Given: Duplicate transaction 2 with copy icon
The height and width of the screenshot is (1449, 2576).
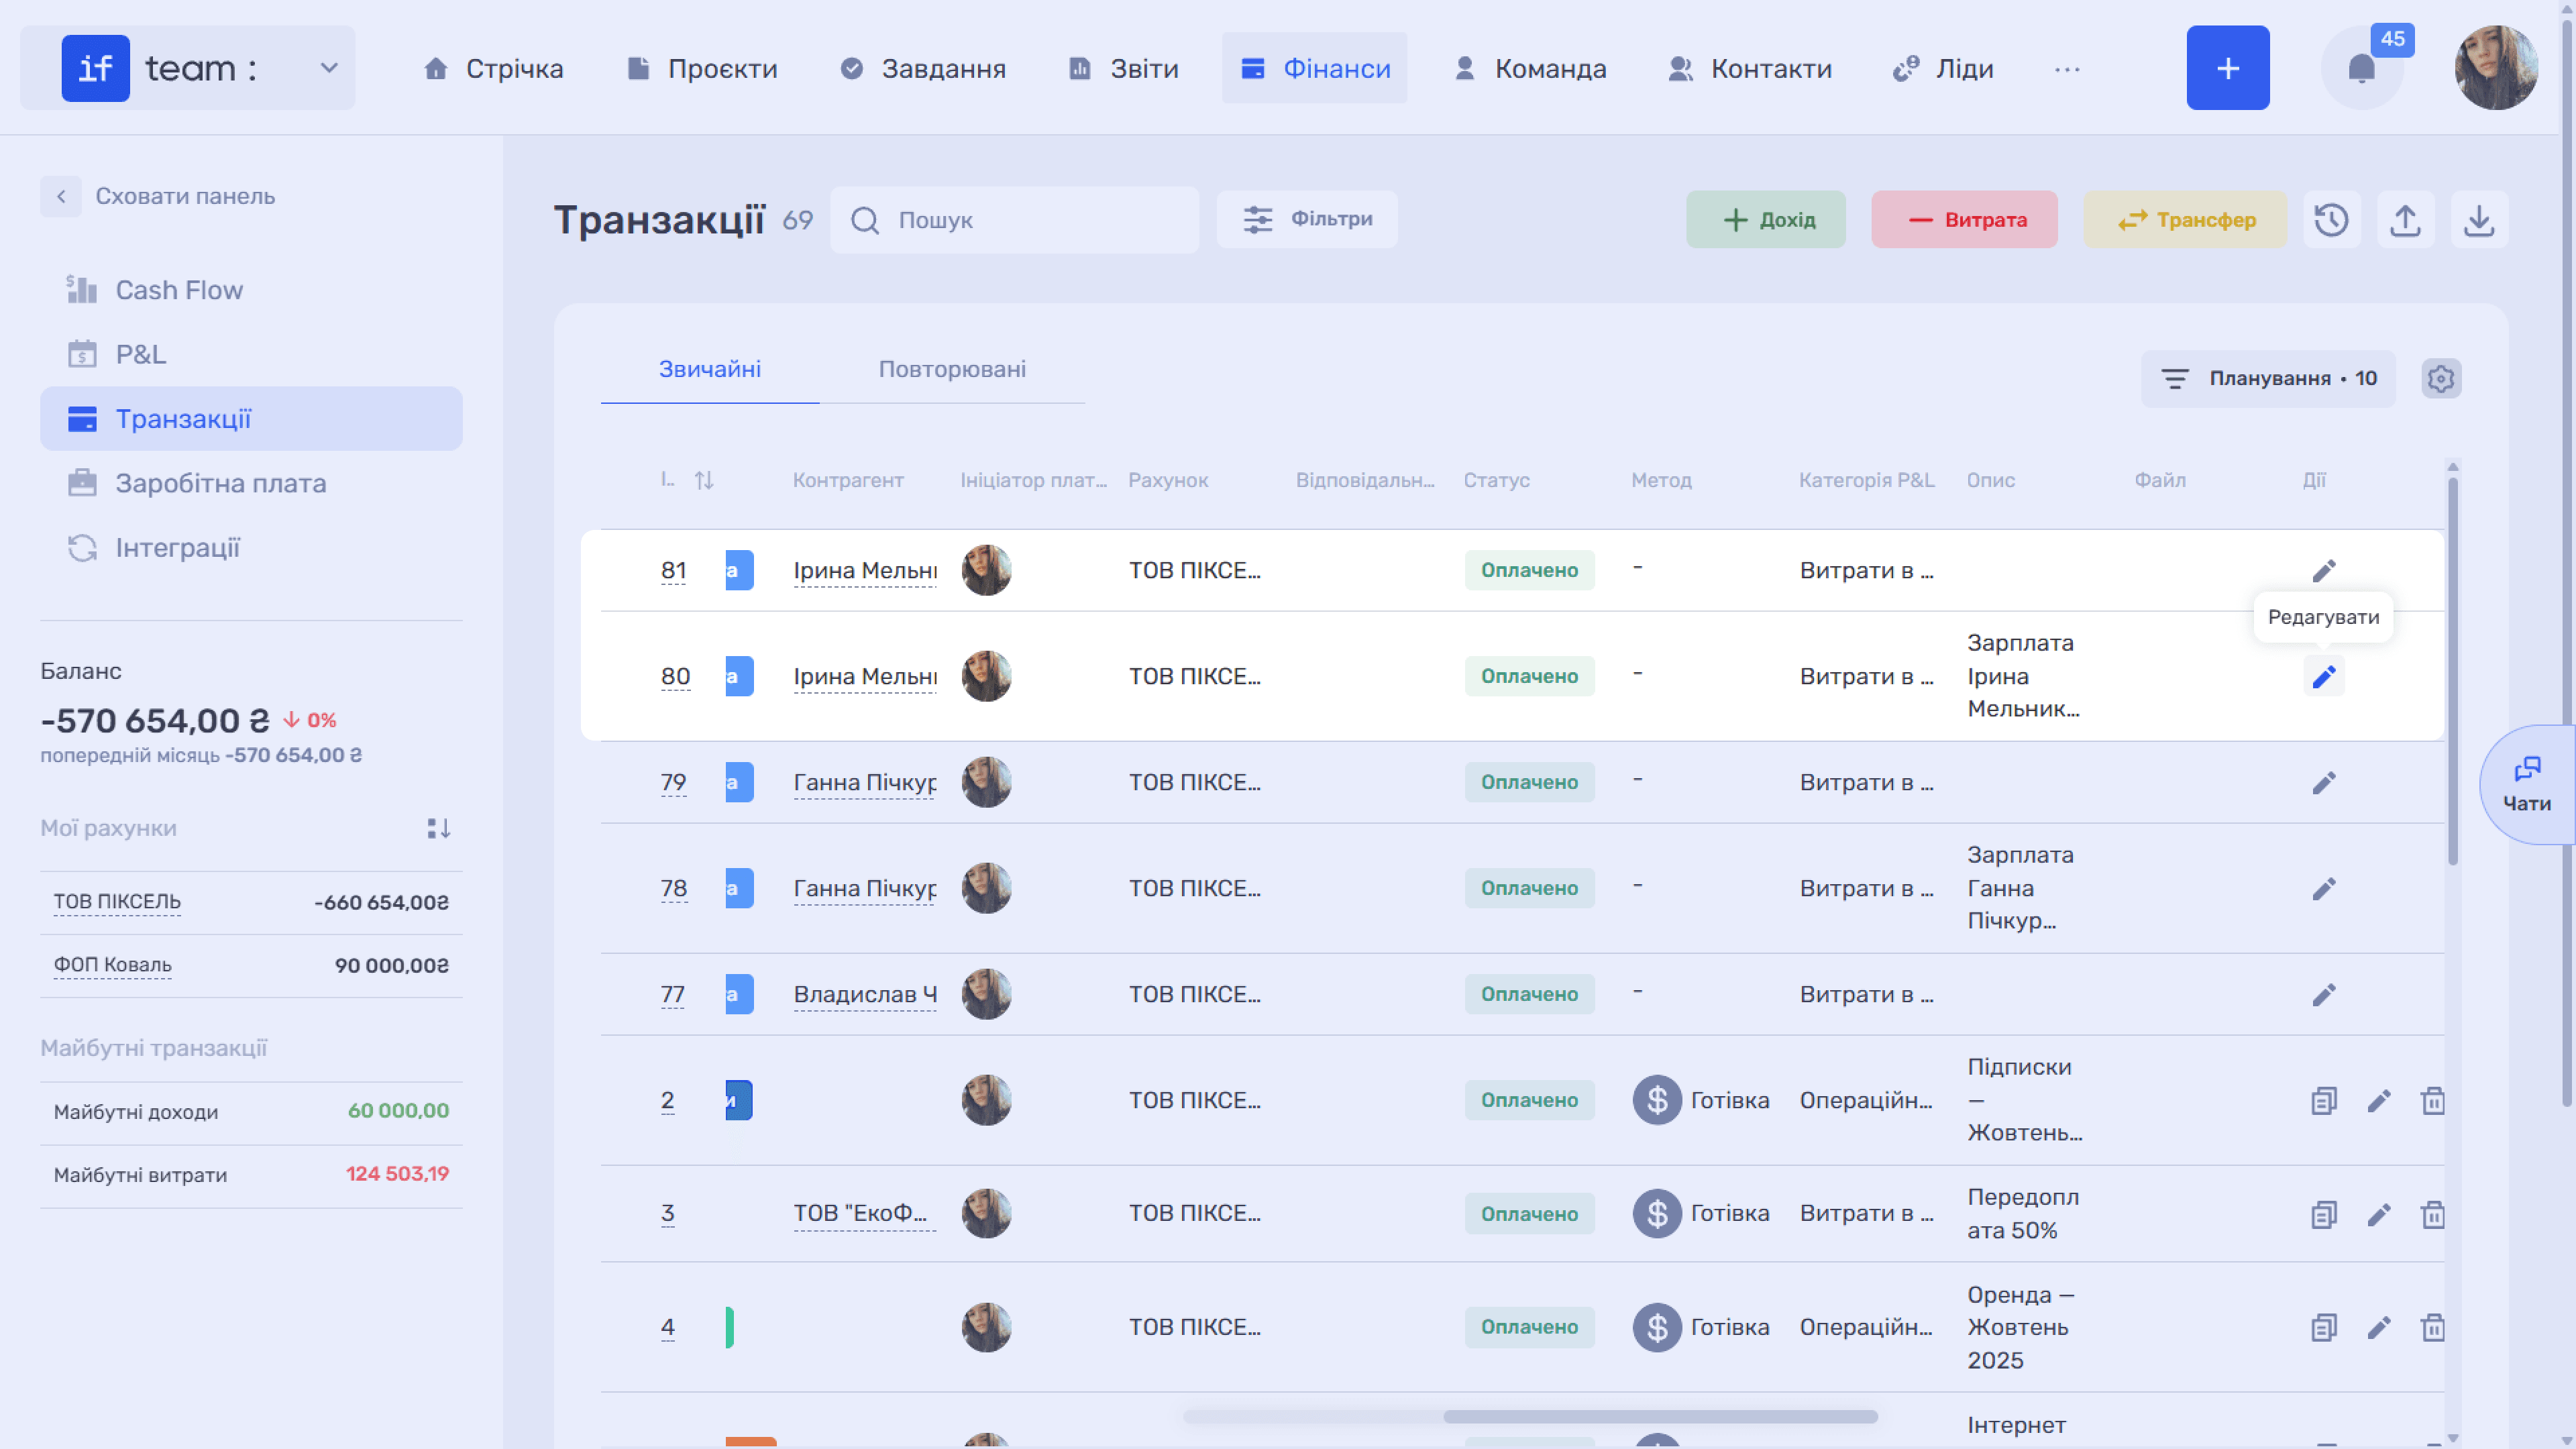Looking at the screenshot, I should point(2324,1101).
